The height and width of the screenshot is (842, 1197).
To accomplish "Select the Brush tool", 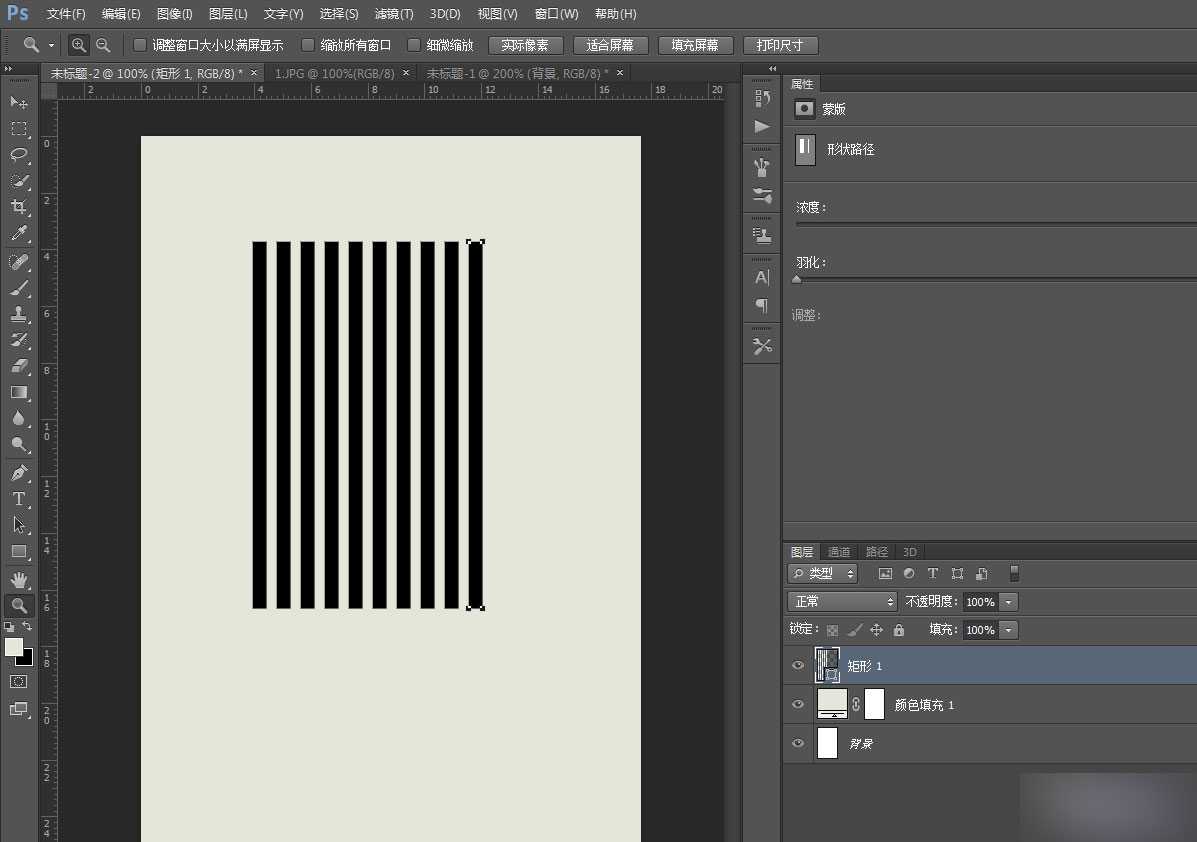I will coord(19,288).
